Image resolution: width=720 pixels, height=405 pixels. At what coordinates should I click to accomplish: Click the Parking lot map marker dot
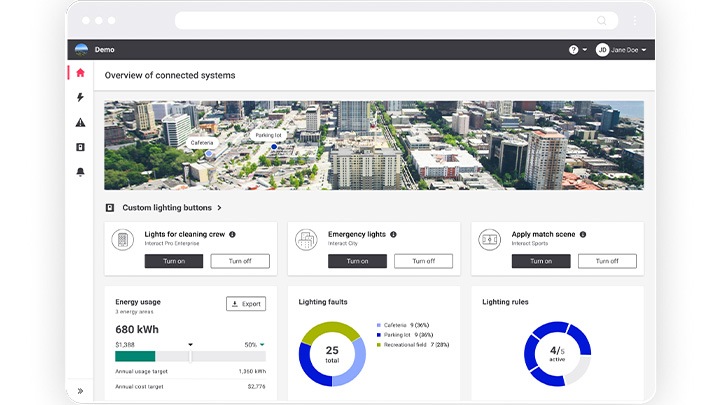(274, 146)
